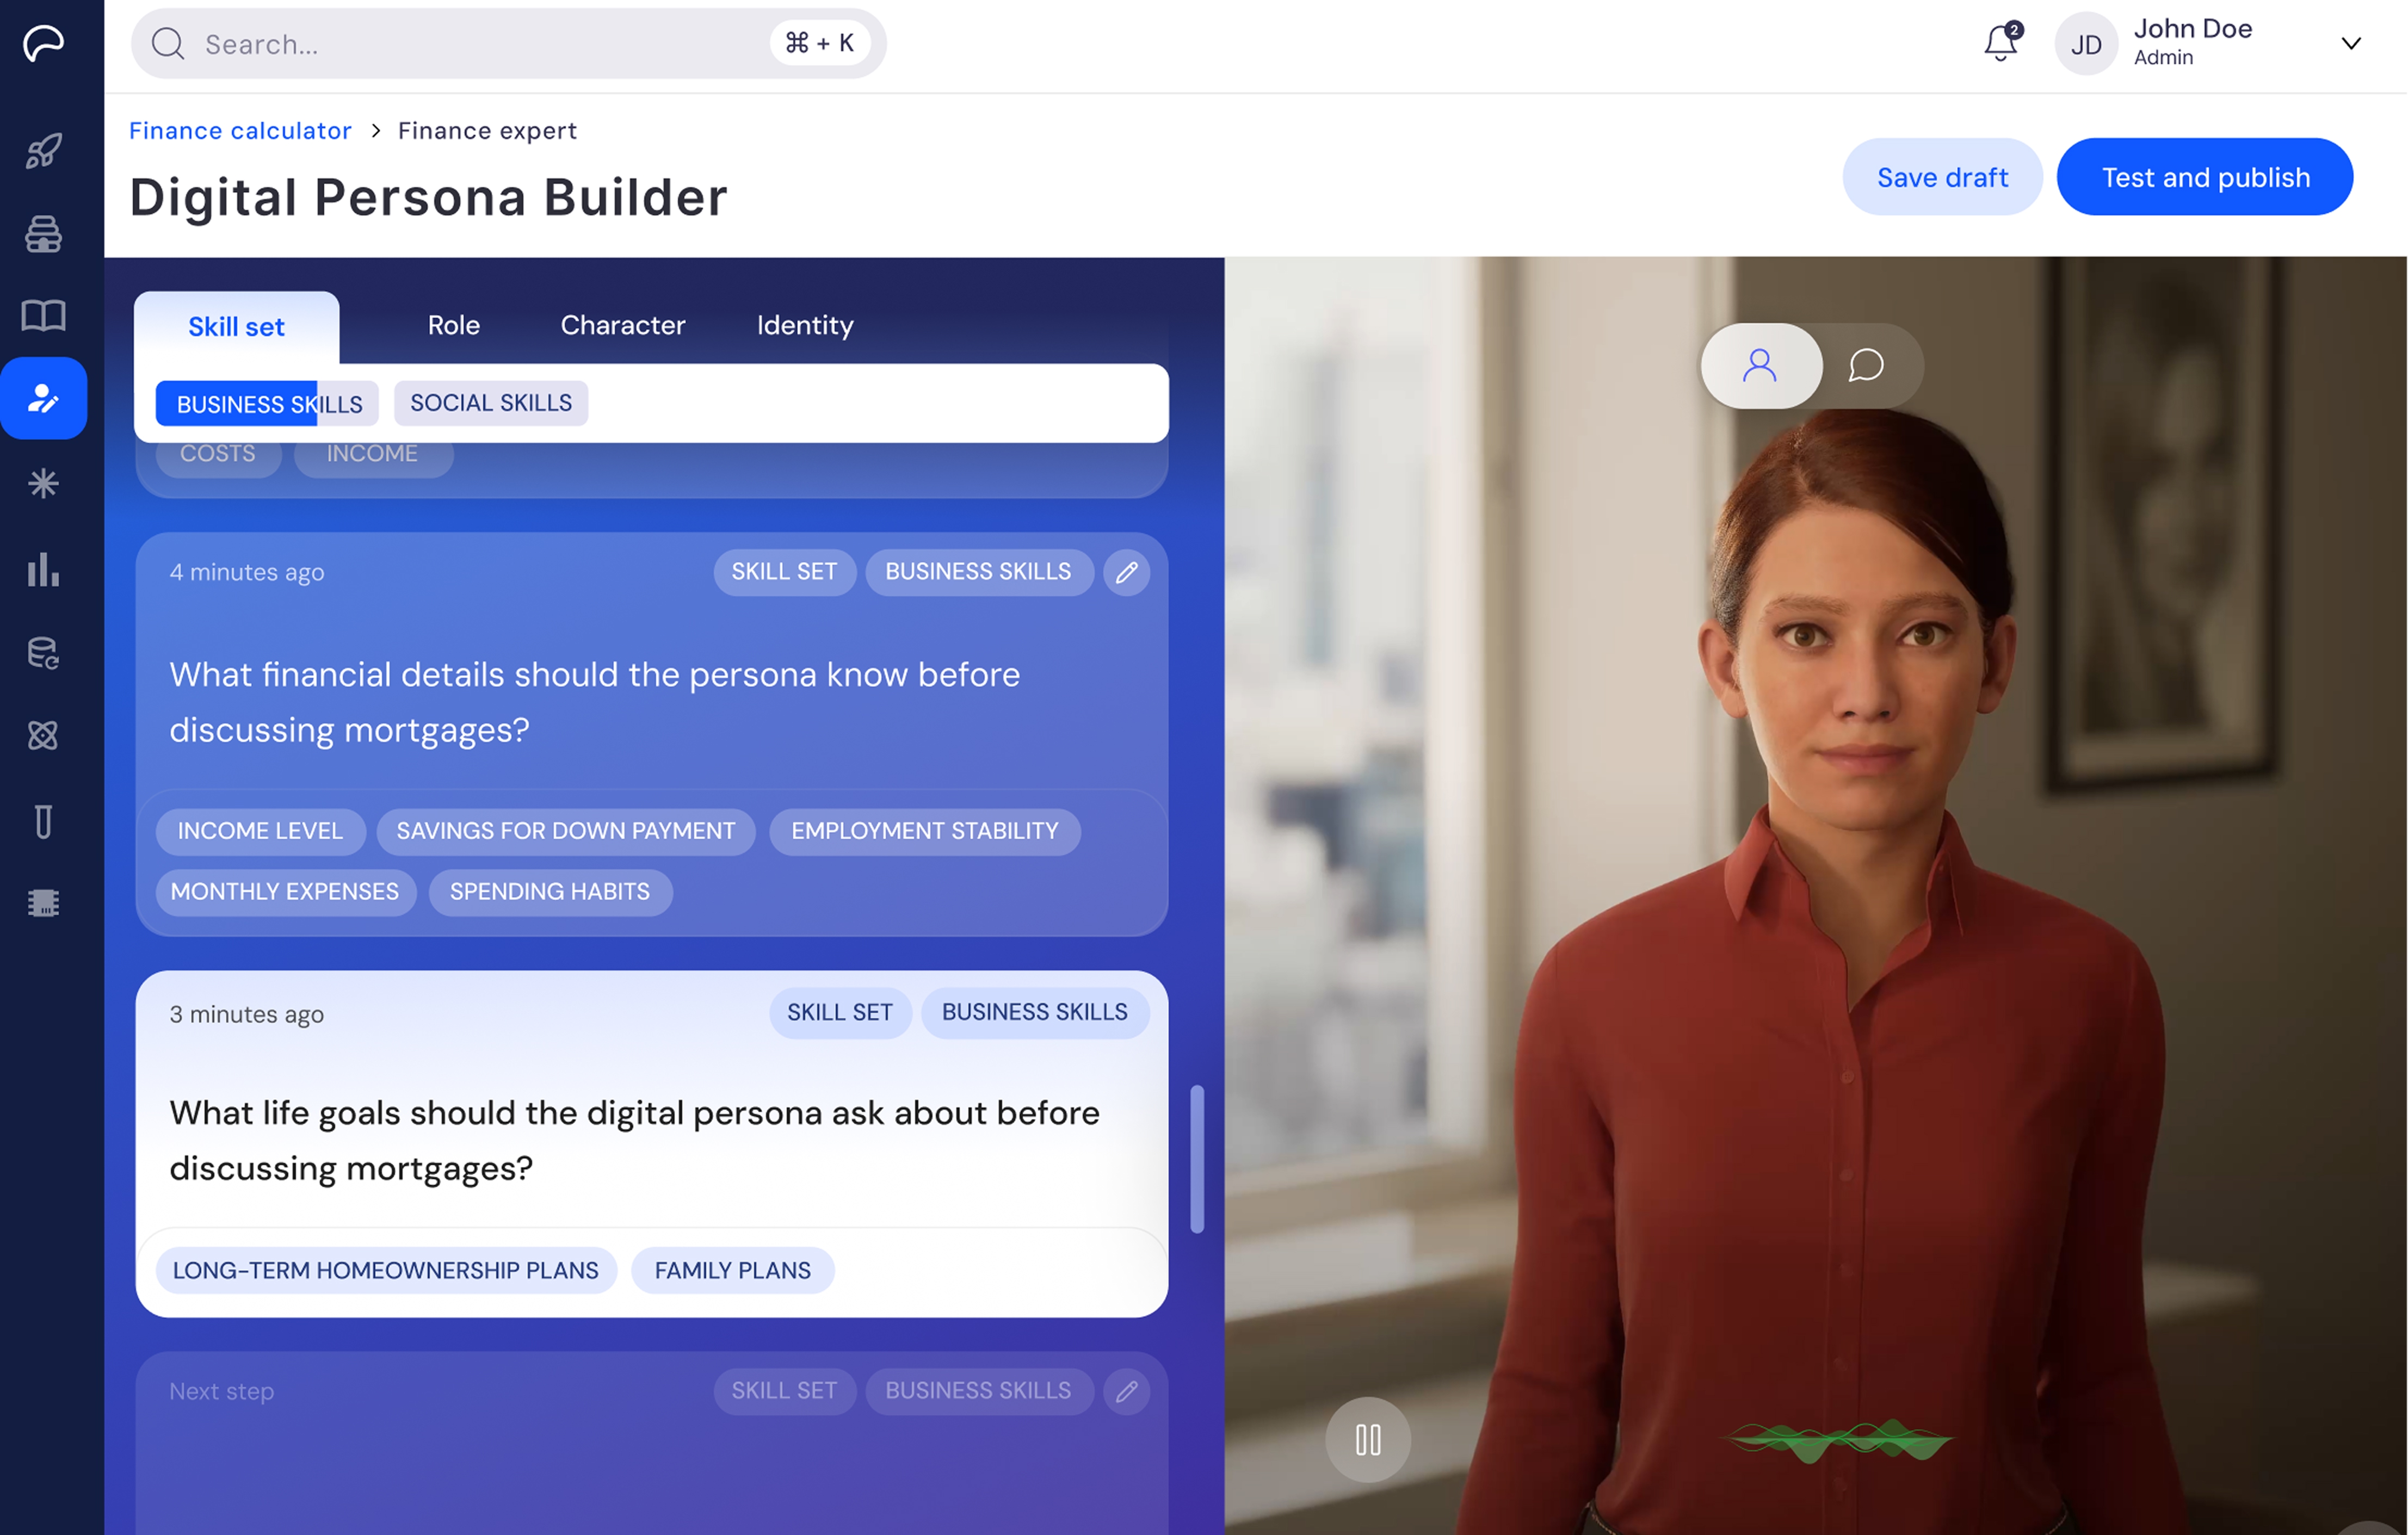The height and width of the screenshot is (1535, 2408).
Task: Select the INCOME LEVEL tag
Action: 260,831
